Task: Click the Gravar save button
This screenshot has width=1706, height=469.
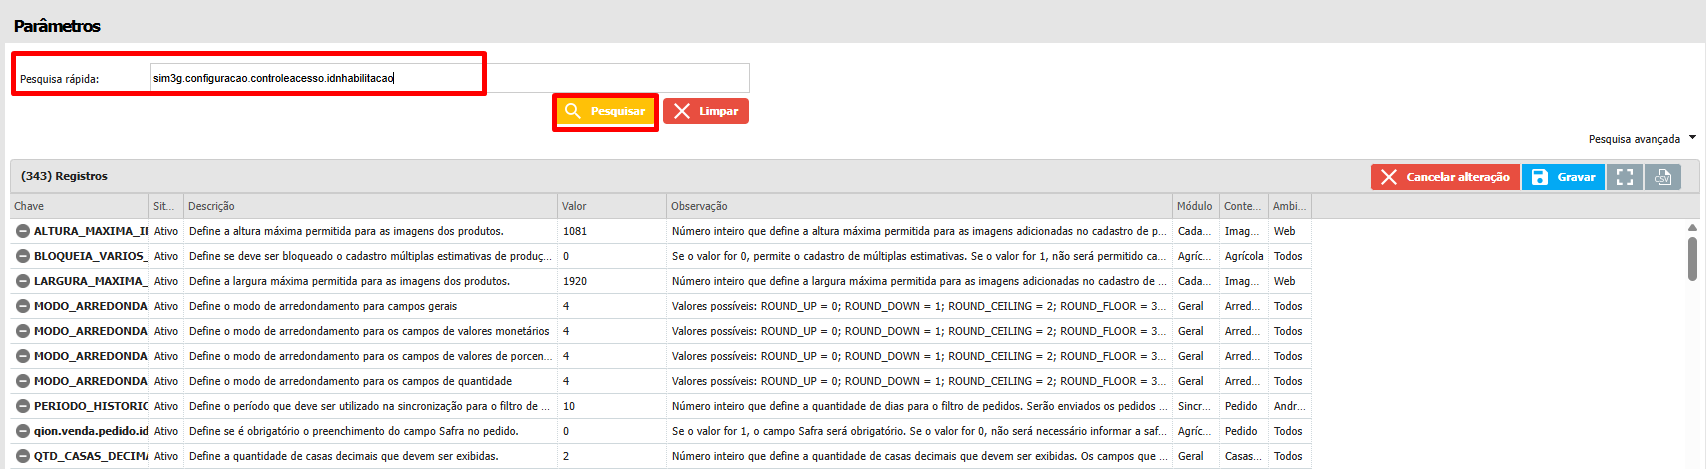Action: tap(1563, 177)
